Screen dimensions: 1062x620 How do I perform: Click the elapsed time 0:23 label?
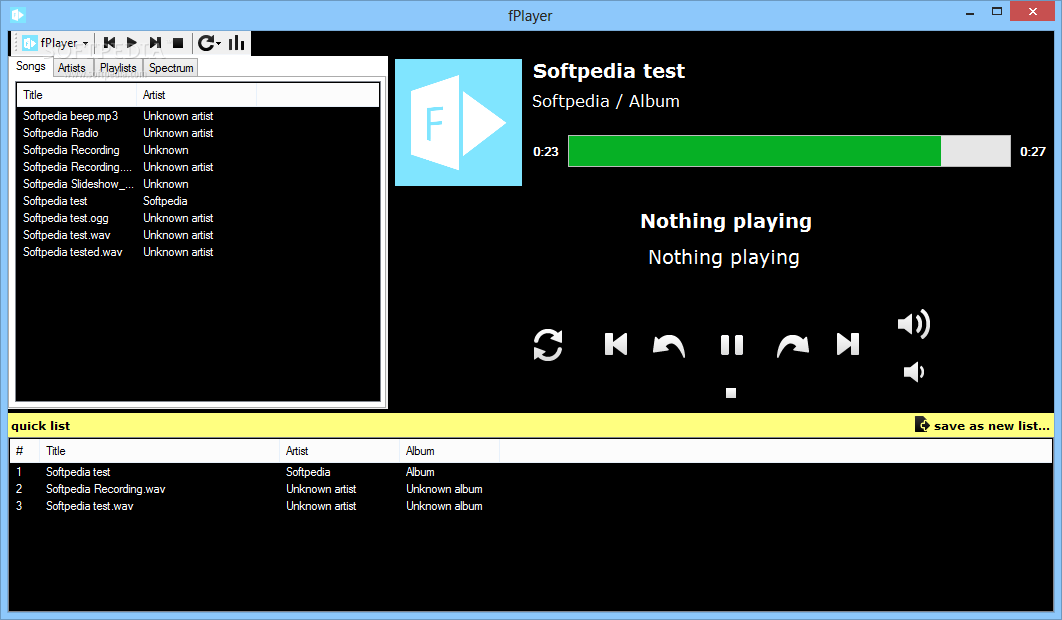click(546, 152)
